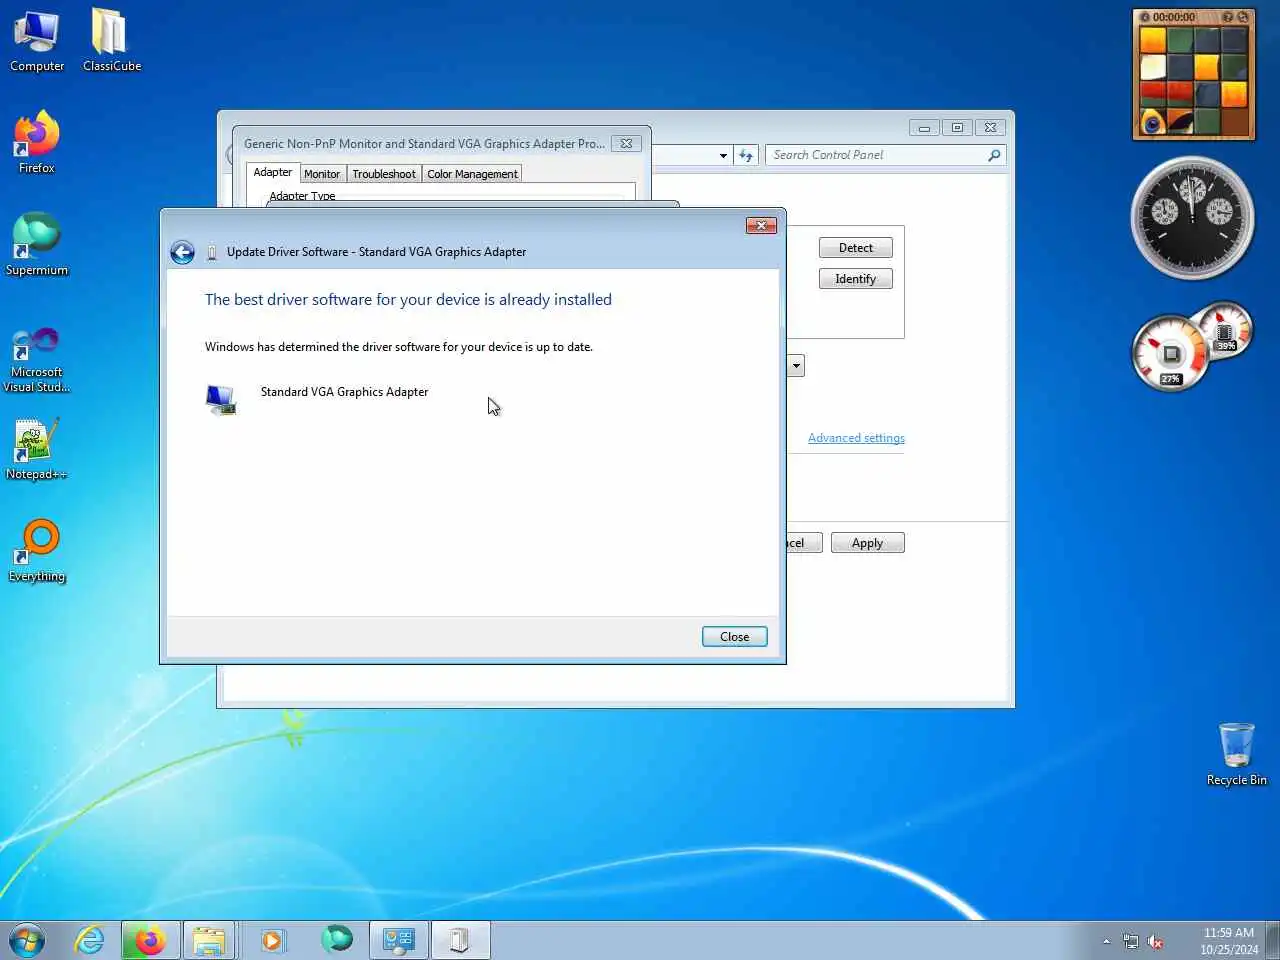Expand the Control Panel address bar dropdown

click(x=723, y=155)
